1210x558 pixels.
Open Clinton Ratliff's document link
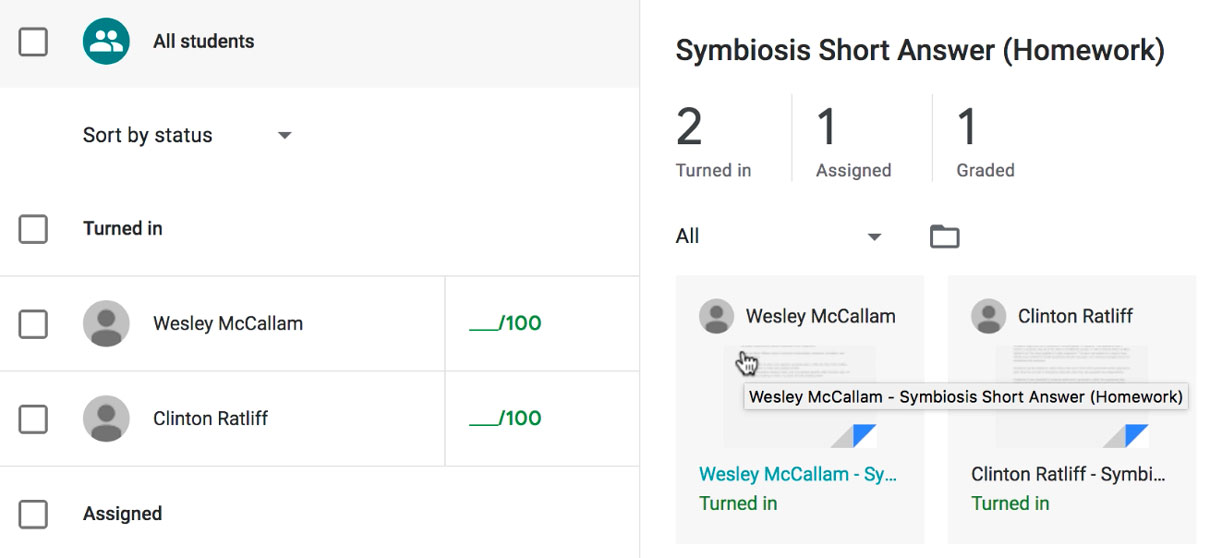click(x=1068, y=474)
